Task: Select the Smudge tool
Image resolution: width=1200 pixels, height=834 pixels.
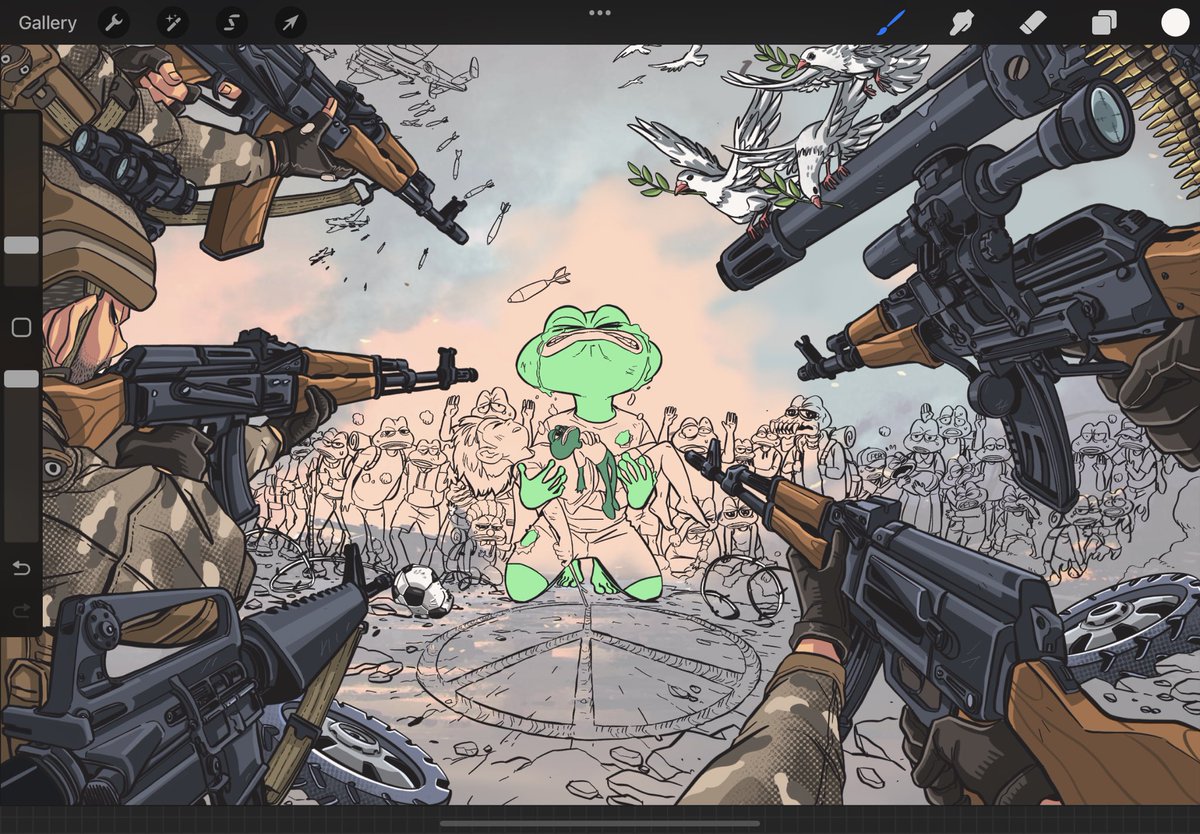Action: pos(962,22)
